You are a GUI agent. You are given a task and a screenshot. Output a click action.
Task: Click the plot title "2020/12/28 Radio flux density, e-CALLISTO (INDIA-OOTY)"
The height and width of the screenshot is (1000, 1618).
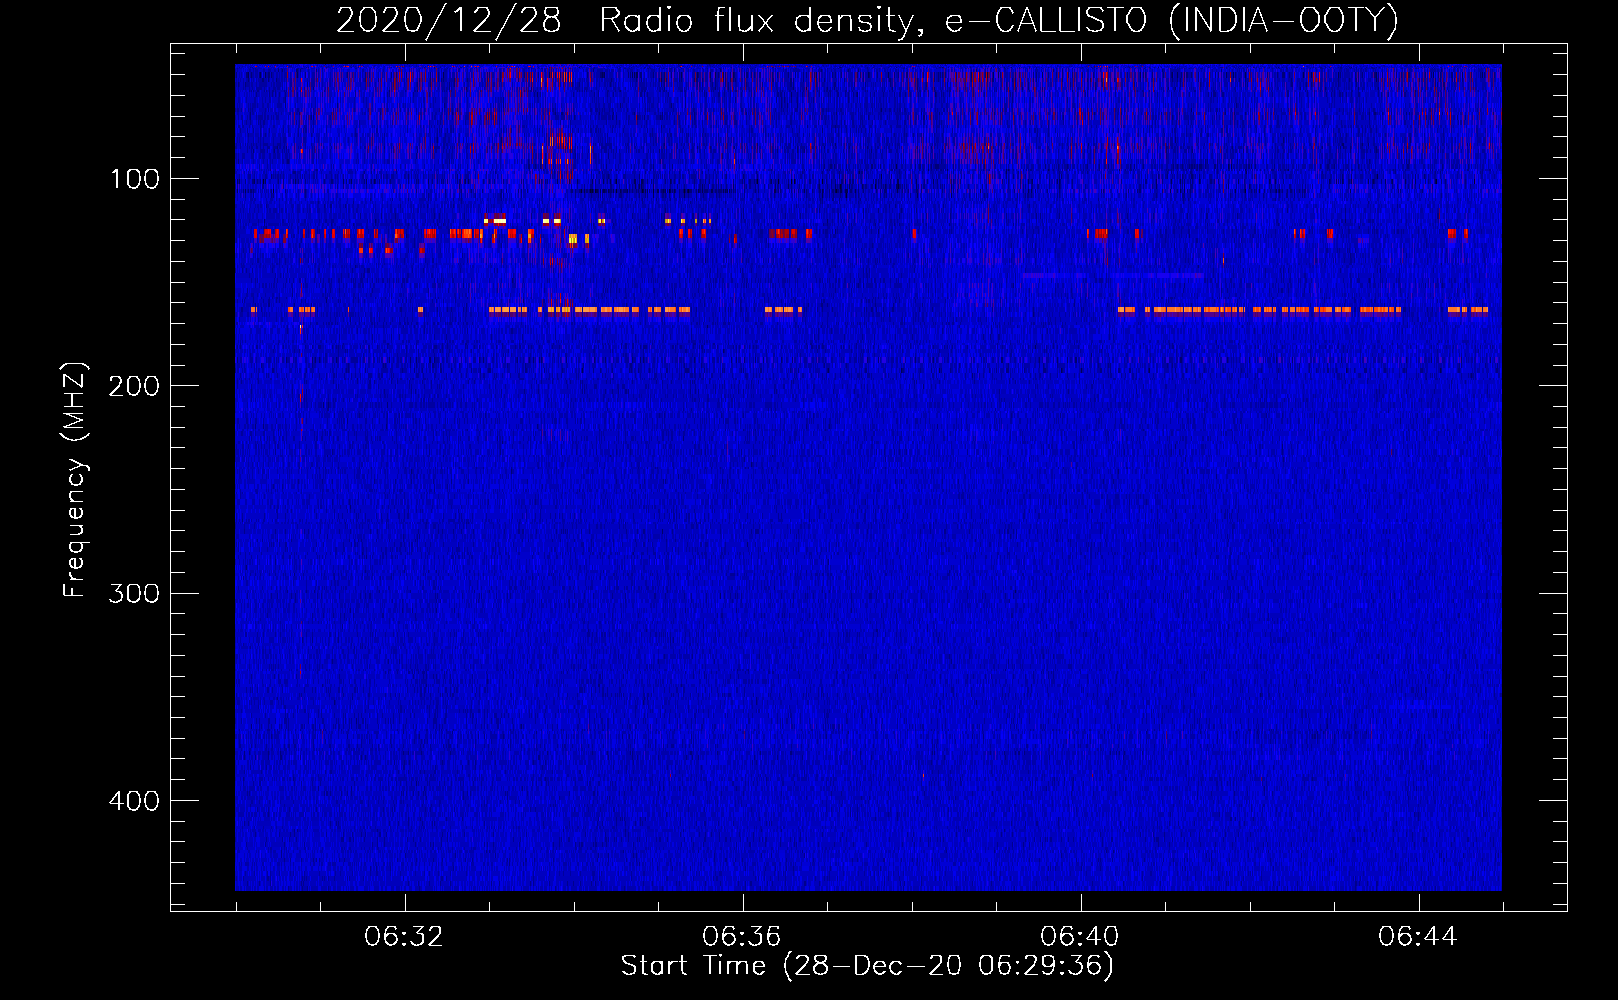(x=867, y=20)
